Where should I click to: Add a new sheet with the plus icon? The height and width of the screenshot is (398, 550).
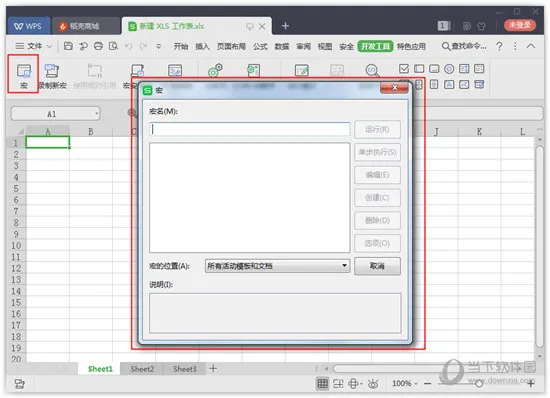[x=213, y=368]
